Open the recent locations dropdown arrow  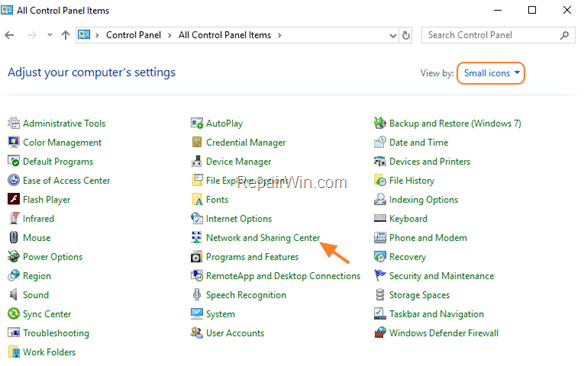point(50,35)
